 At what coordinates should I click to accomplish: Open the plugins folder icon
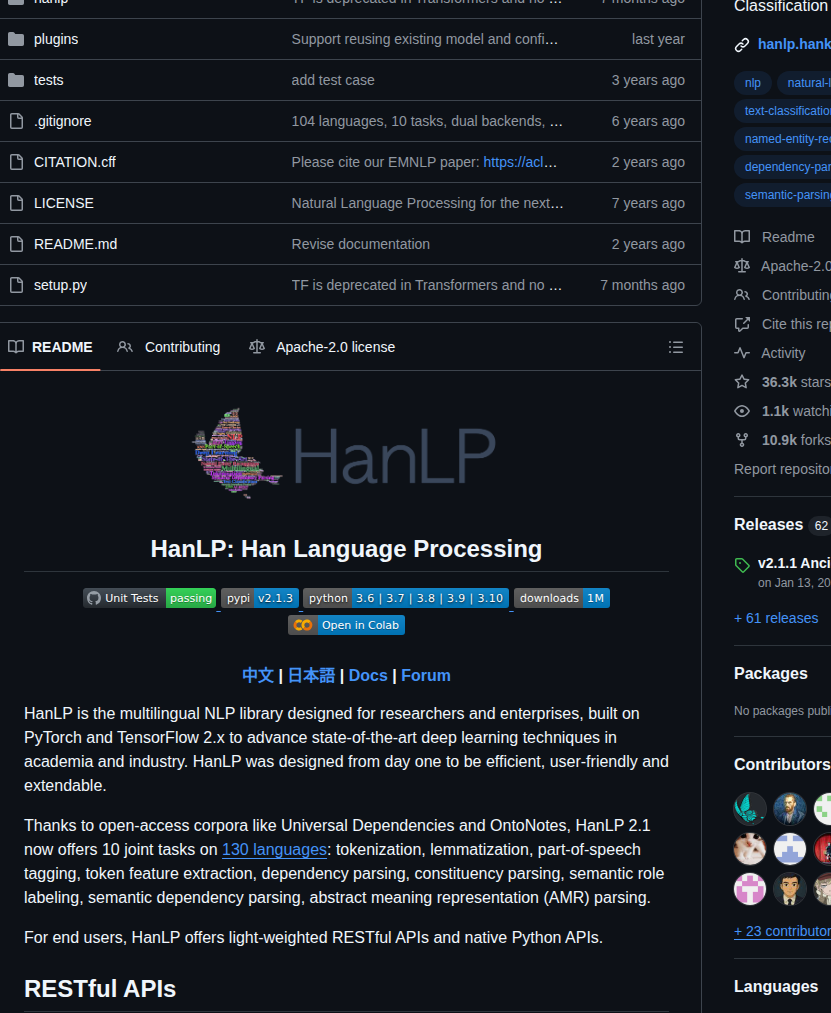click(16, 39)
